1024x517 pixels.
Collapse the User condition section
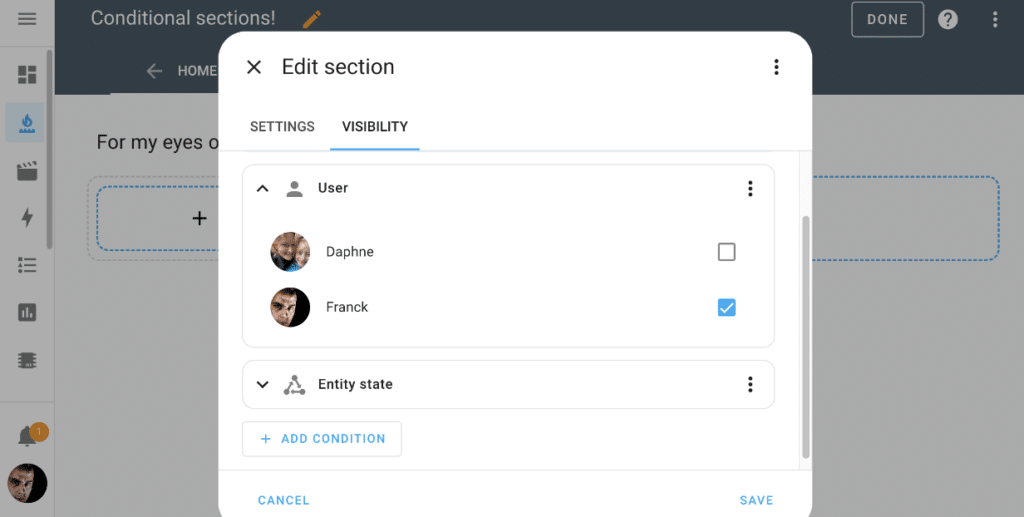click(x=263, y=188)
